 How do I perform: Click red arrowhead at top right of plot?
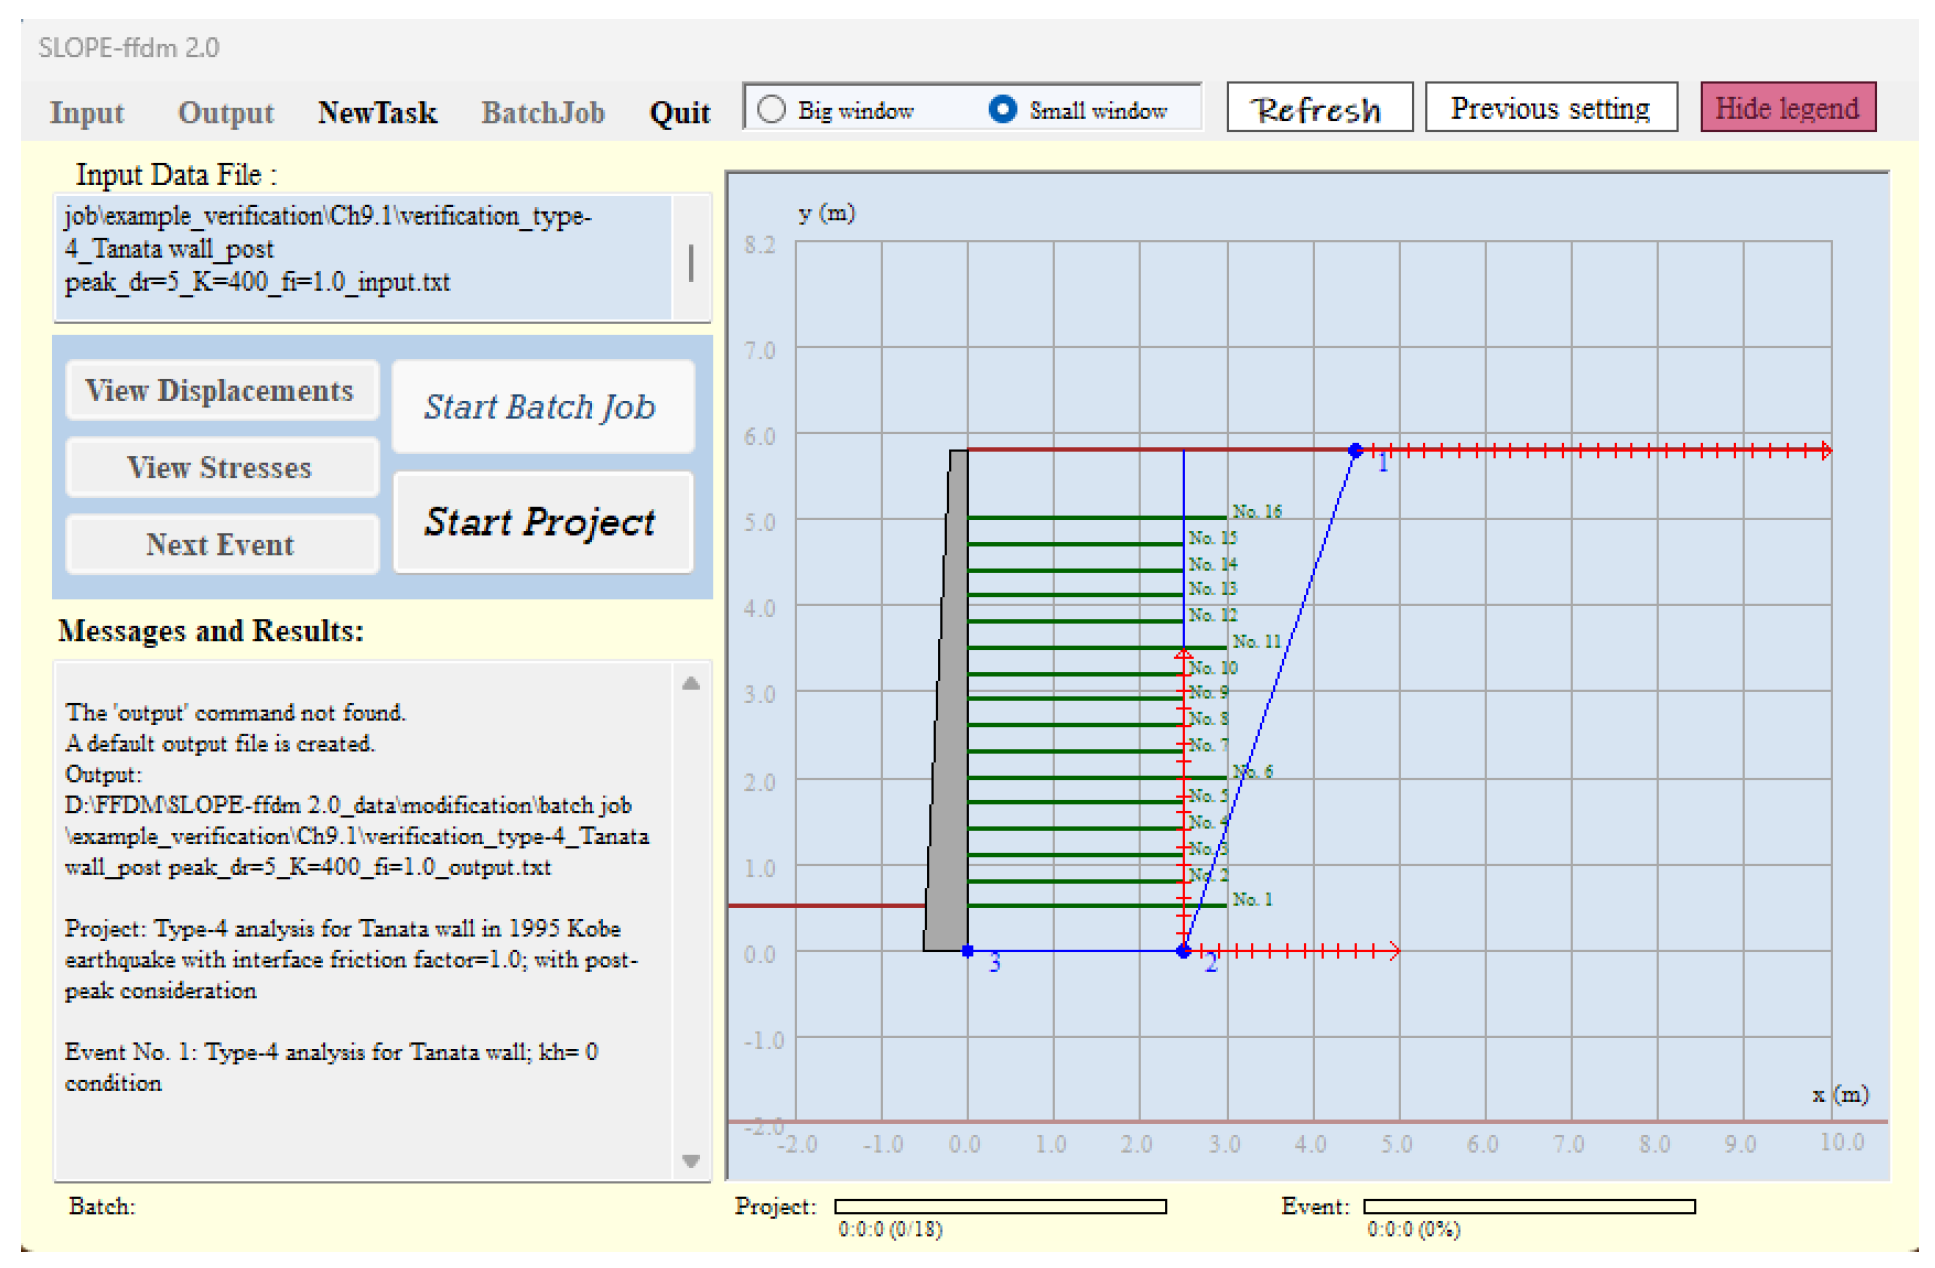tap(1825, 451)
